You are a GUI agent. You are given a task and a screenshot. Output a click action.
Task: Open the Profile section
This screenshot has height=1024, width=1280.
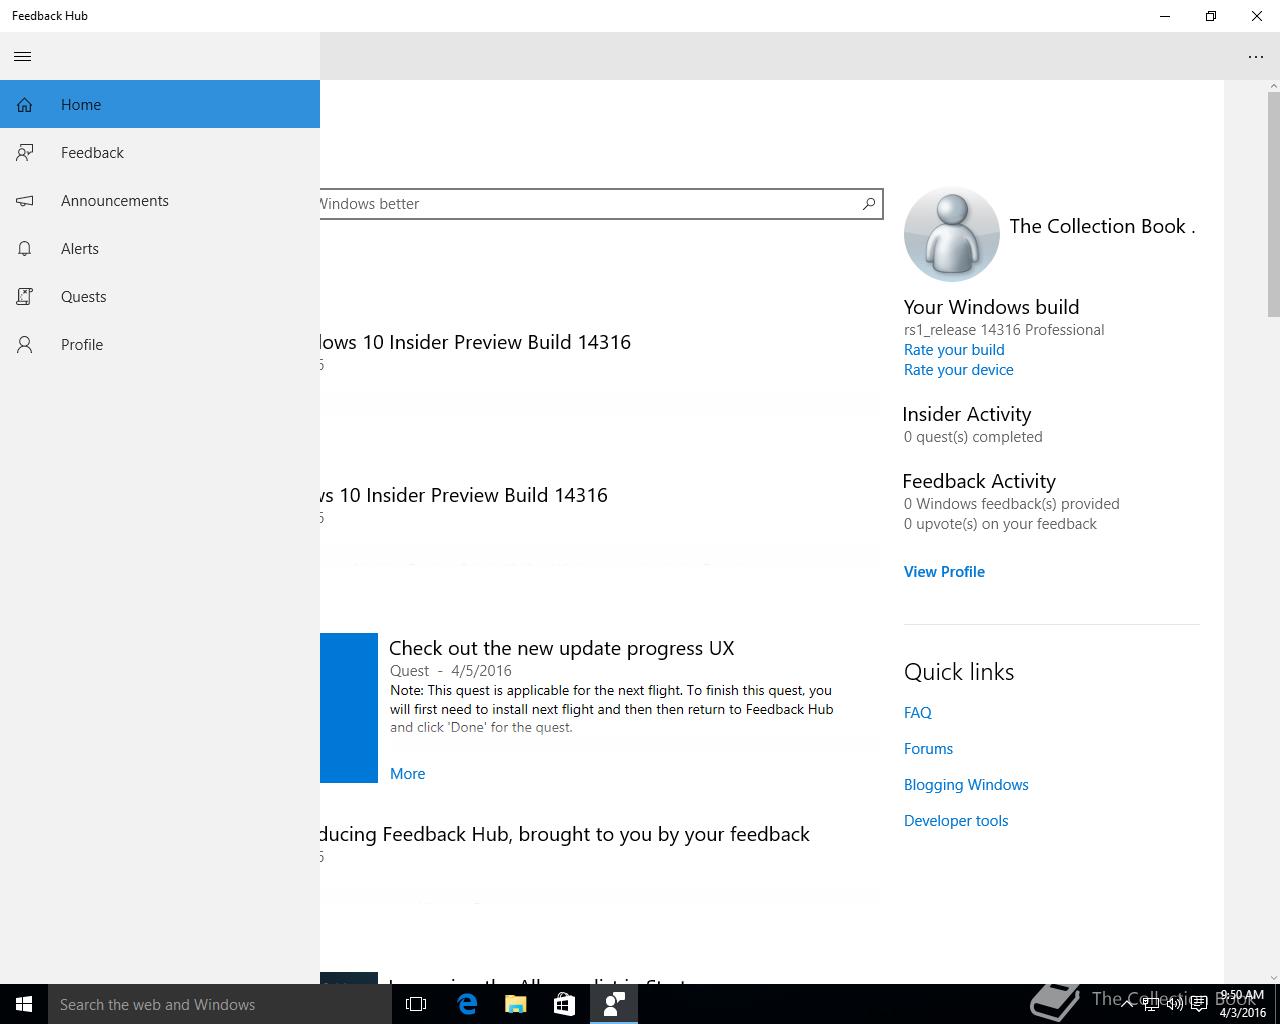coord(160,344)
